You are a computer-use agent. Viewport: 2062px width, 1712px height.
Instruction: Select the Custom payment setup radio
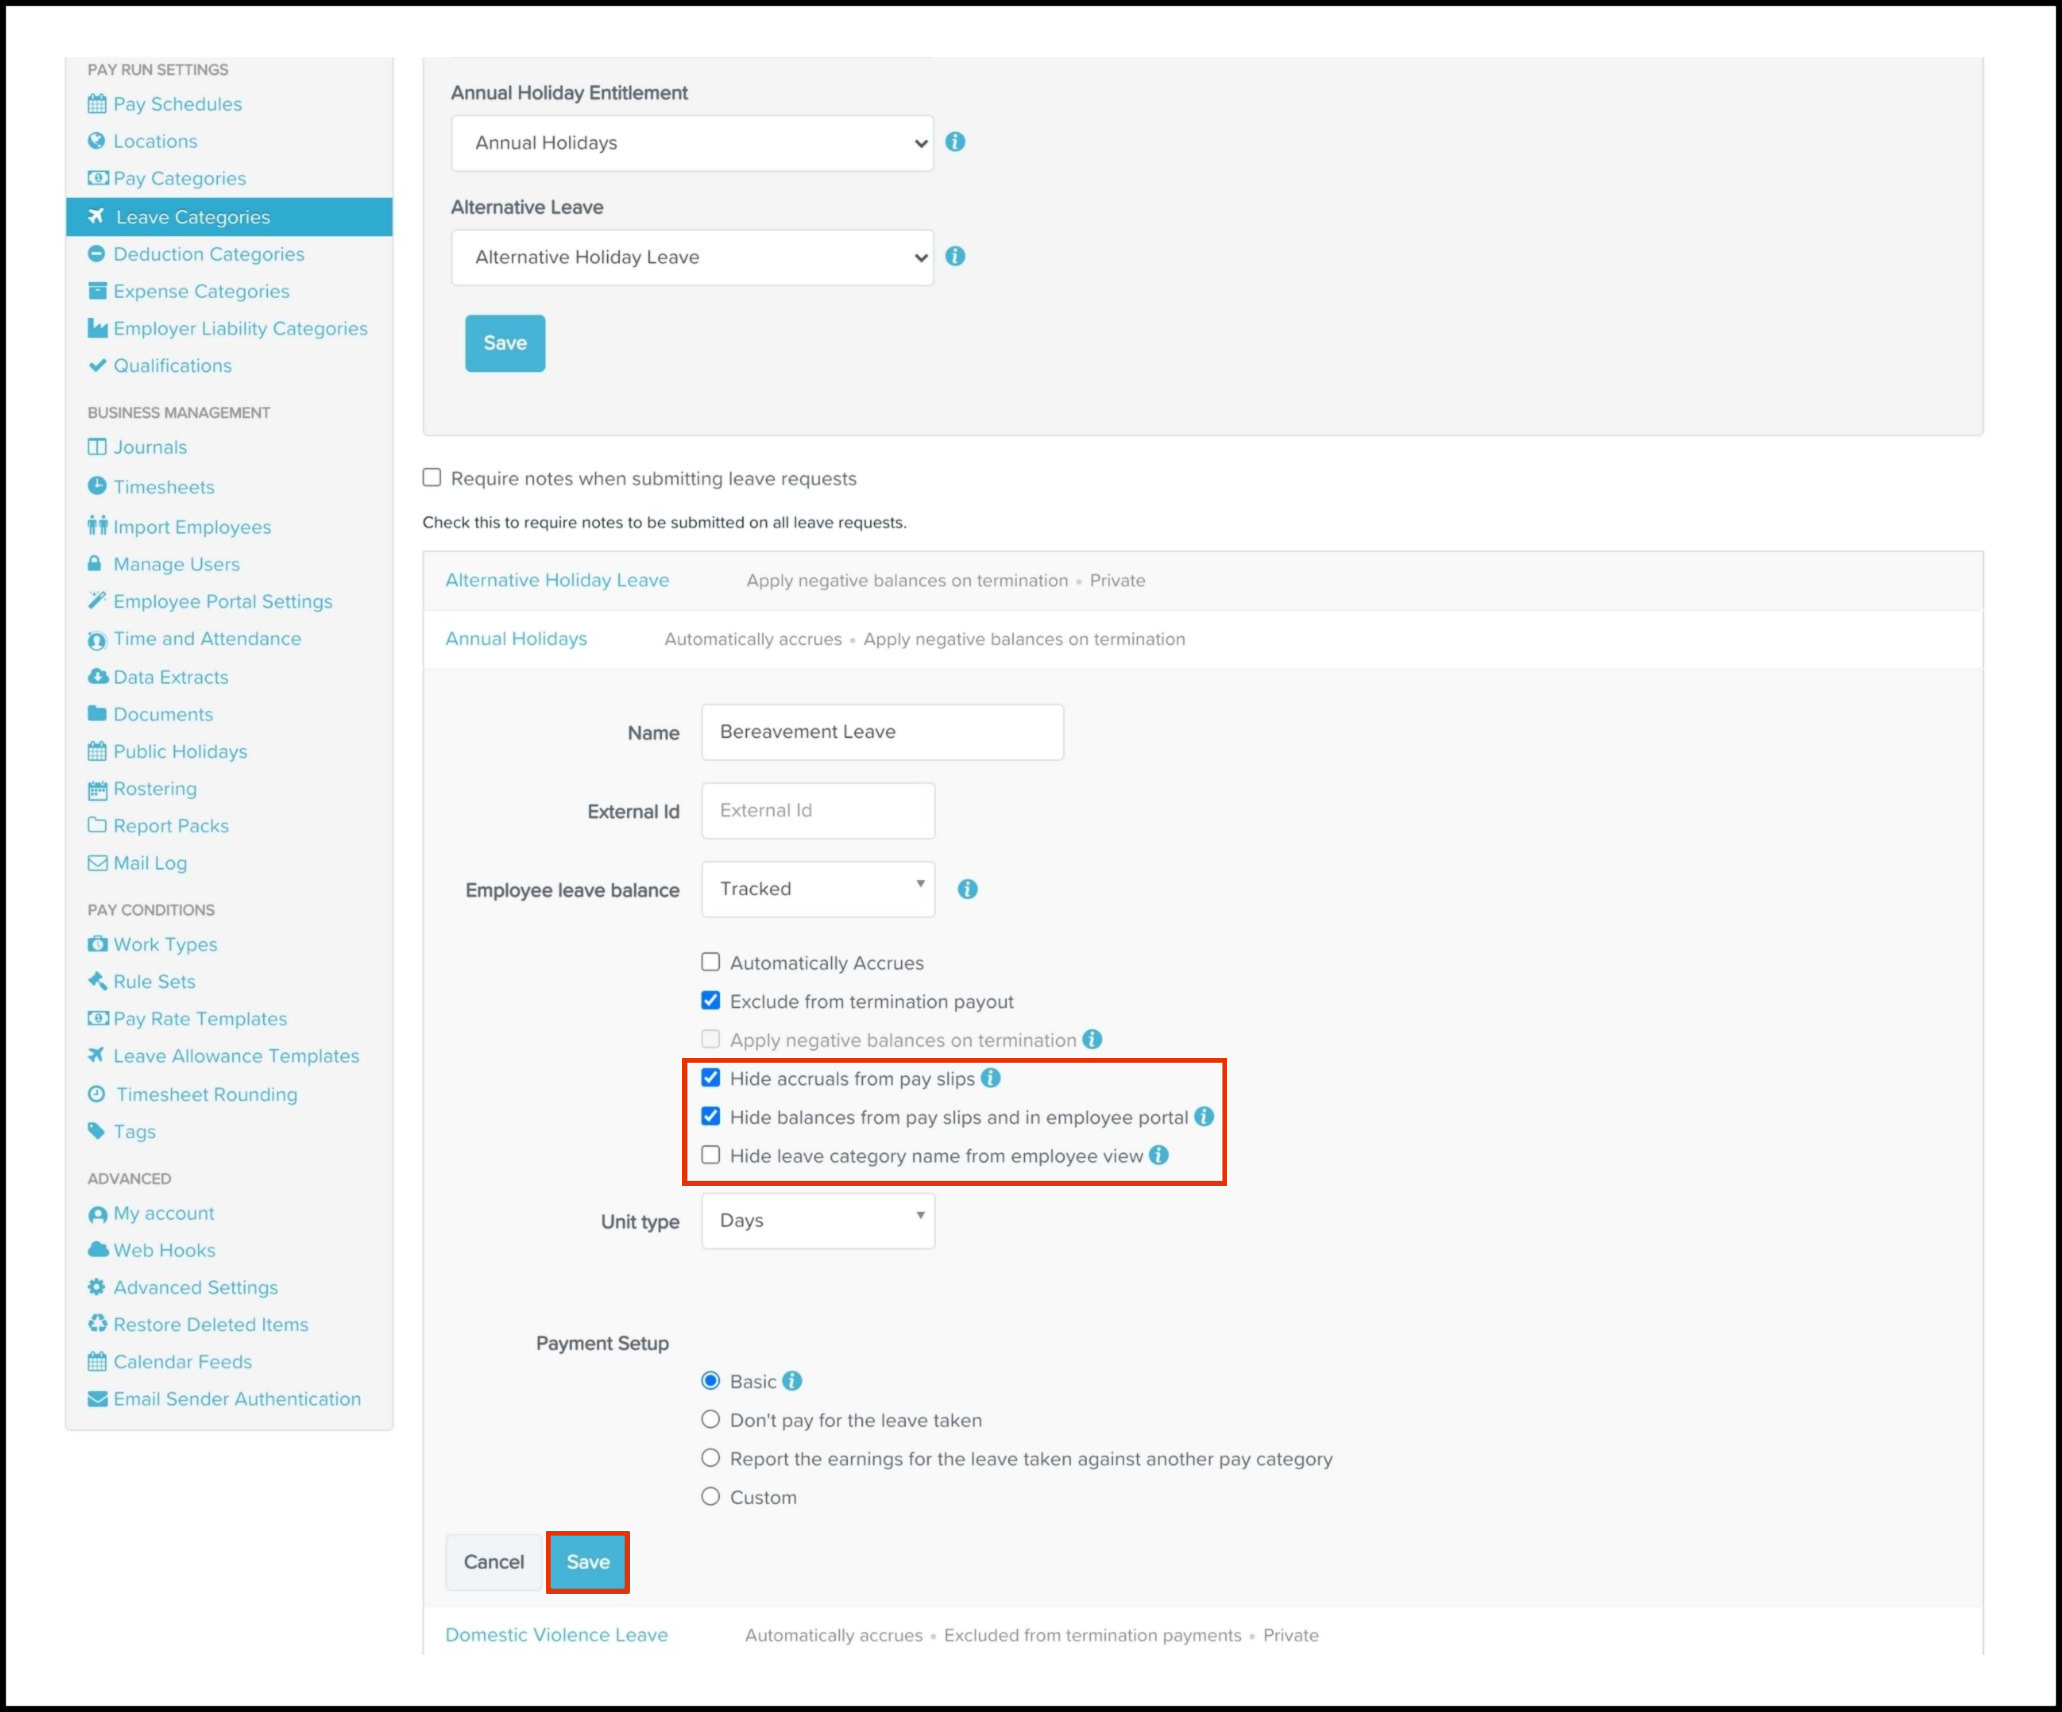pyautogui.click(x=711, y=1497)
